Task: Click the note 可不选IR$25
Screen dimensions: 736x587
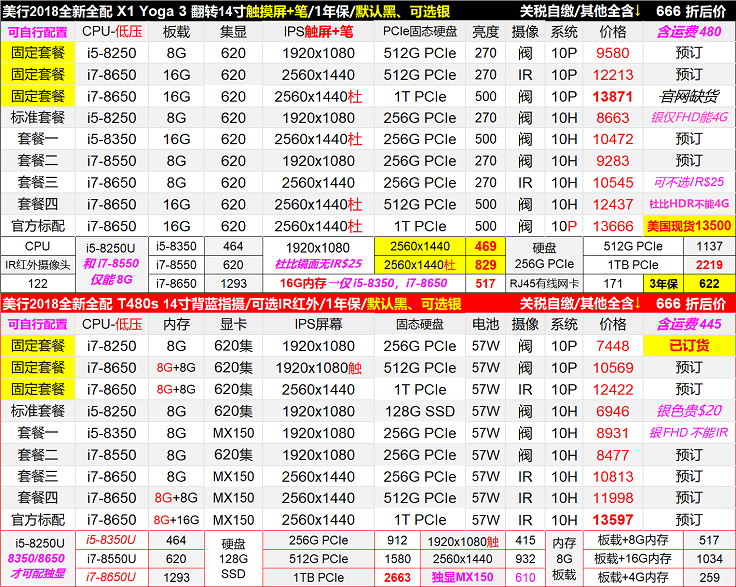Action: point(689,182)
